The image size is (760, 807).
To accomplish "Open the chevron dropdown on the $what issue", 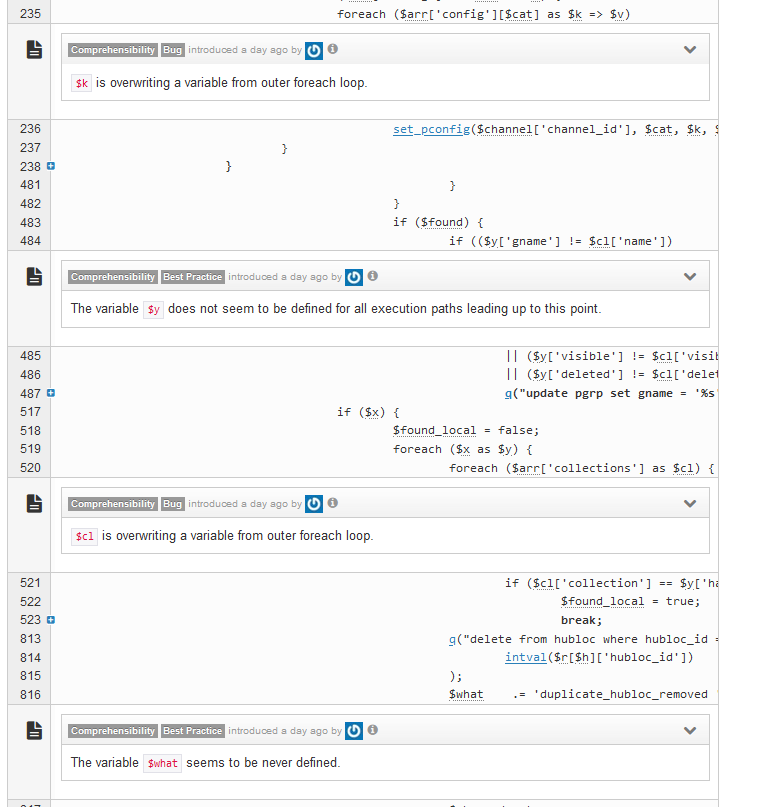I will (x=689, y=731).
